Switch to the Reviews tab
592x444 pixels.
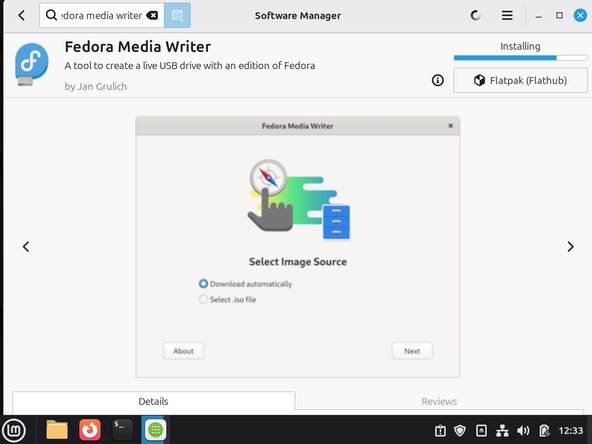[x=439, y=401]
